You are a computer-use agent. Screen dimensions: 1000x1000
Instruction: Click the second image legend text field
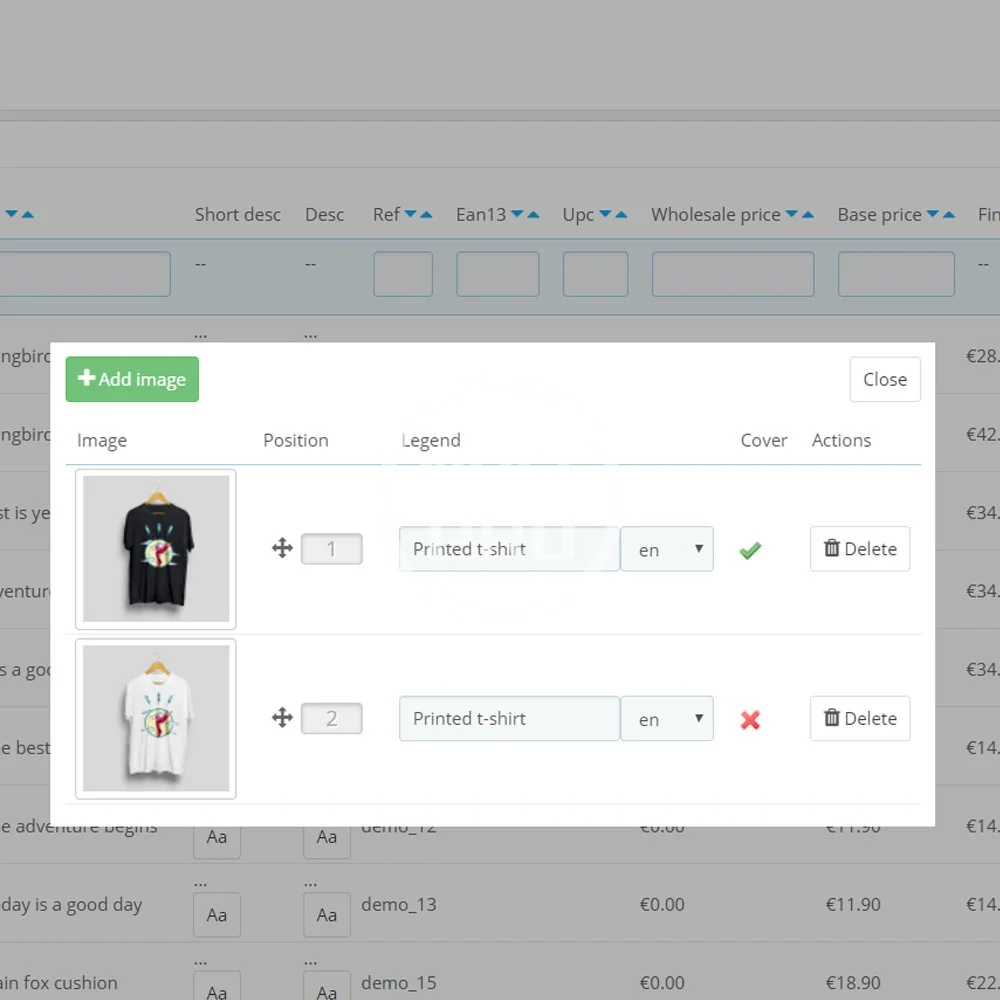[508, 718]
